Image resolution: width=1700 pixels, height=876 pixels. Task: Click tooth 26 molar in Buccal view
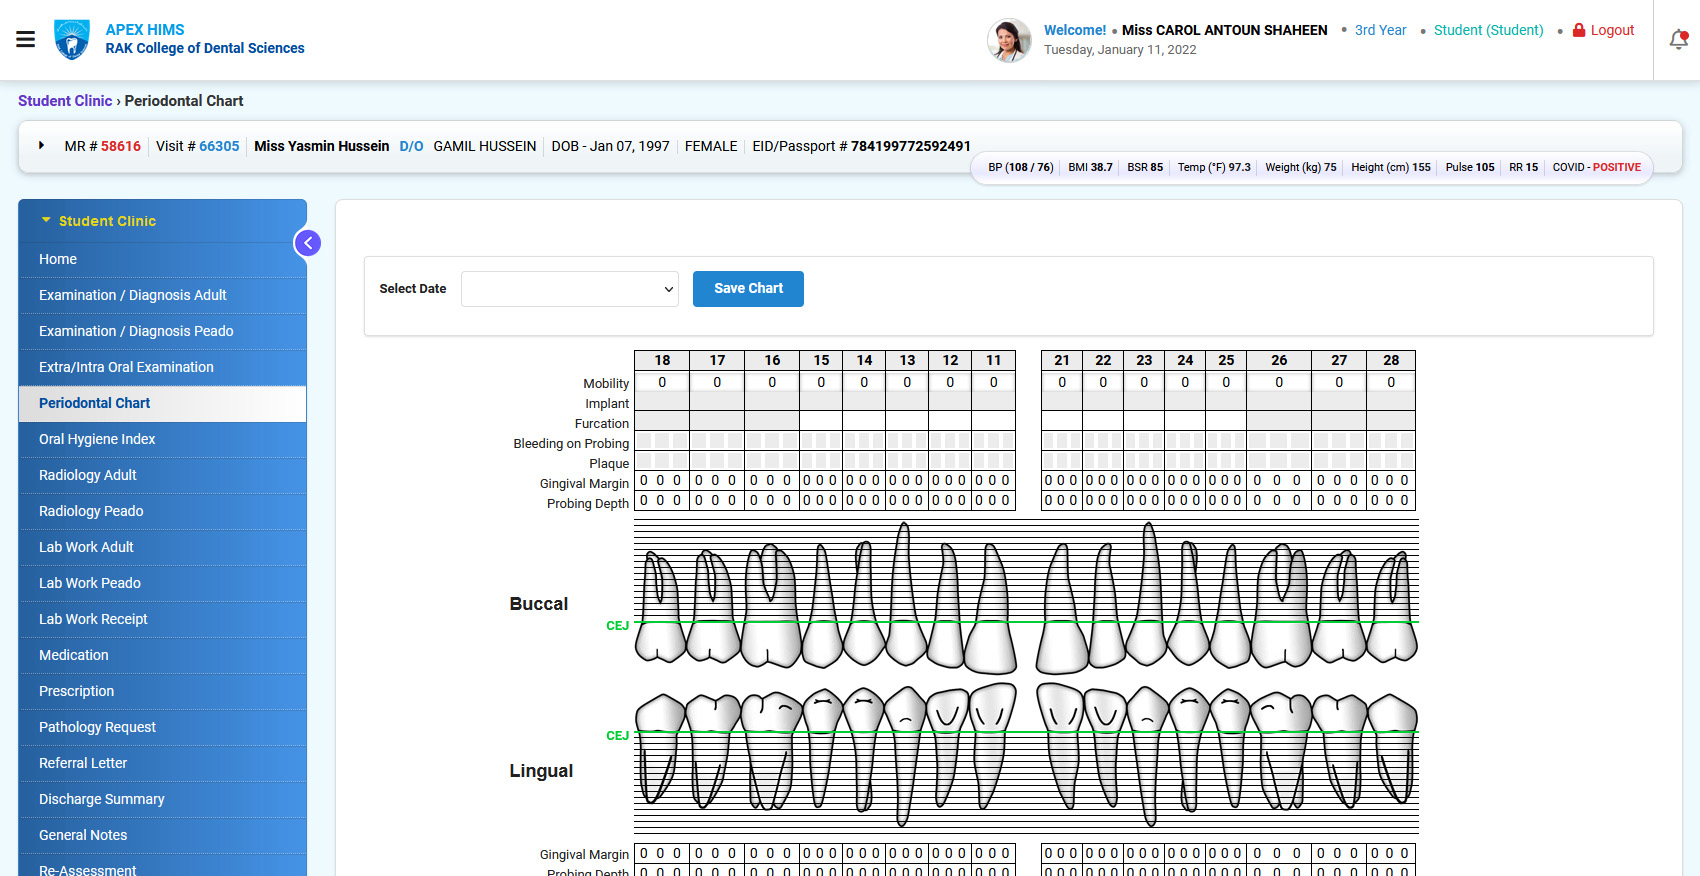[x=1281, y=605]
